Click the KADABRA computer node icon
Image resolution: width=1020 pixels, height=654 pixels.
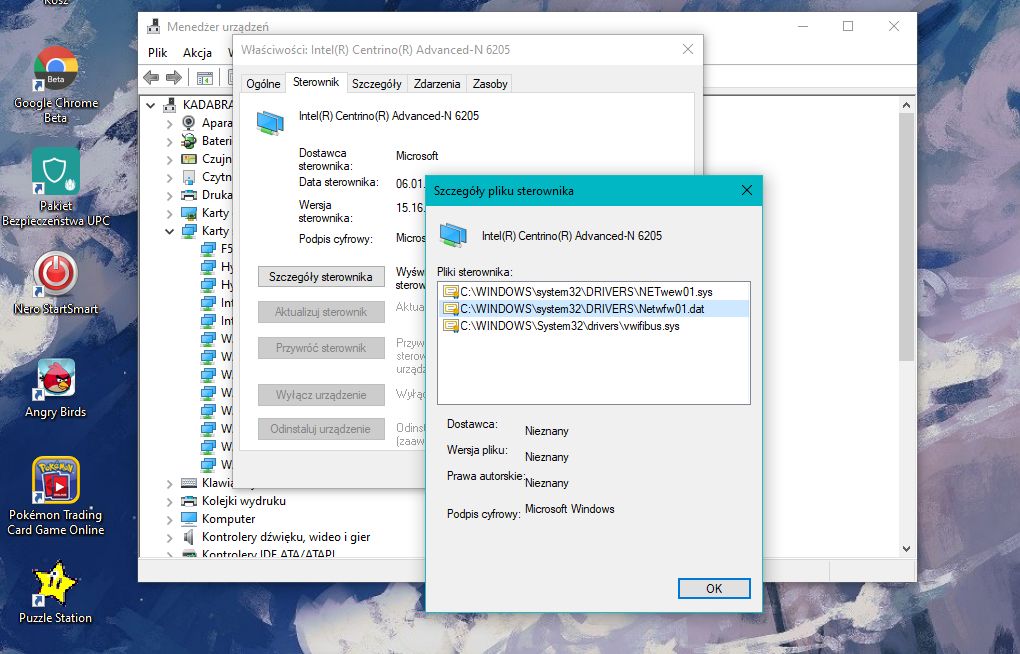[x=170, y=104]
